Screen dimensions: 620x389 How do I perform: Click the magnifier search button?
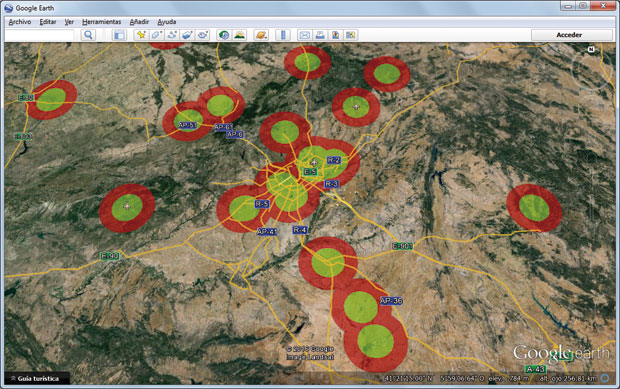pos(88,35)
